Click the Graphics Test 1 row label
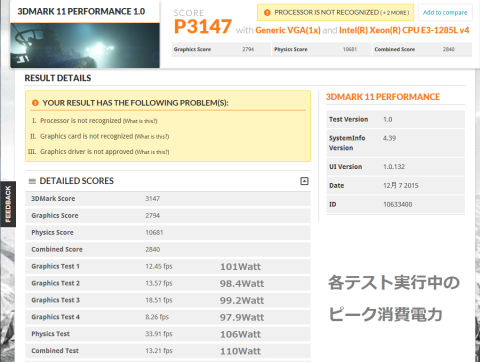 click(x=55, y=266)
